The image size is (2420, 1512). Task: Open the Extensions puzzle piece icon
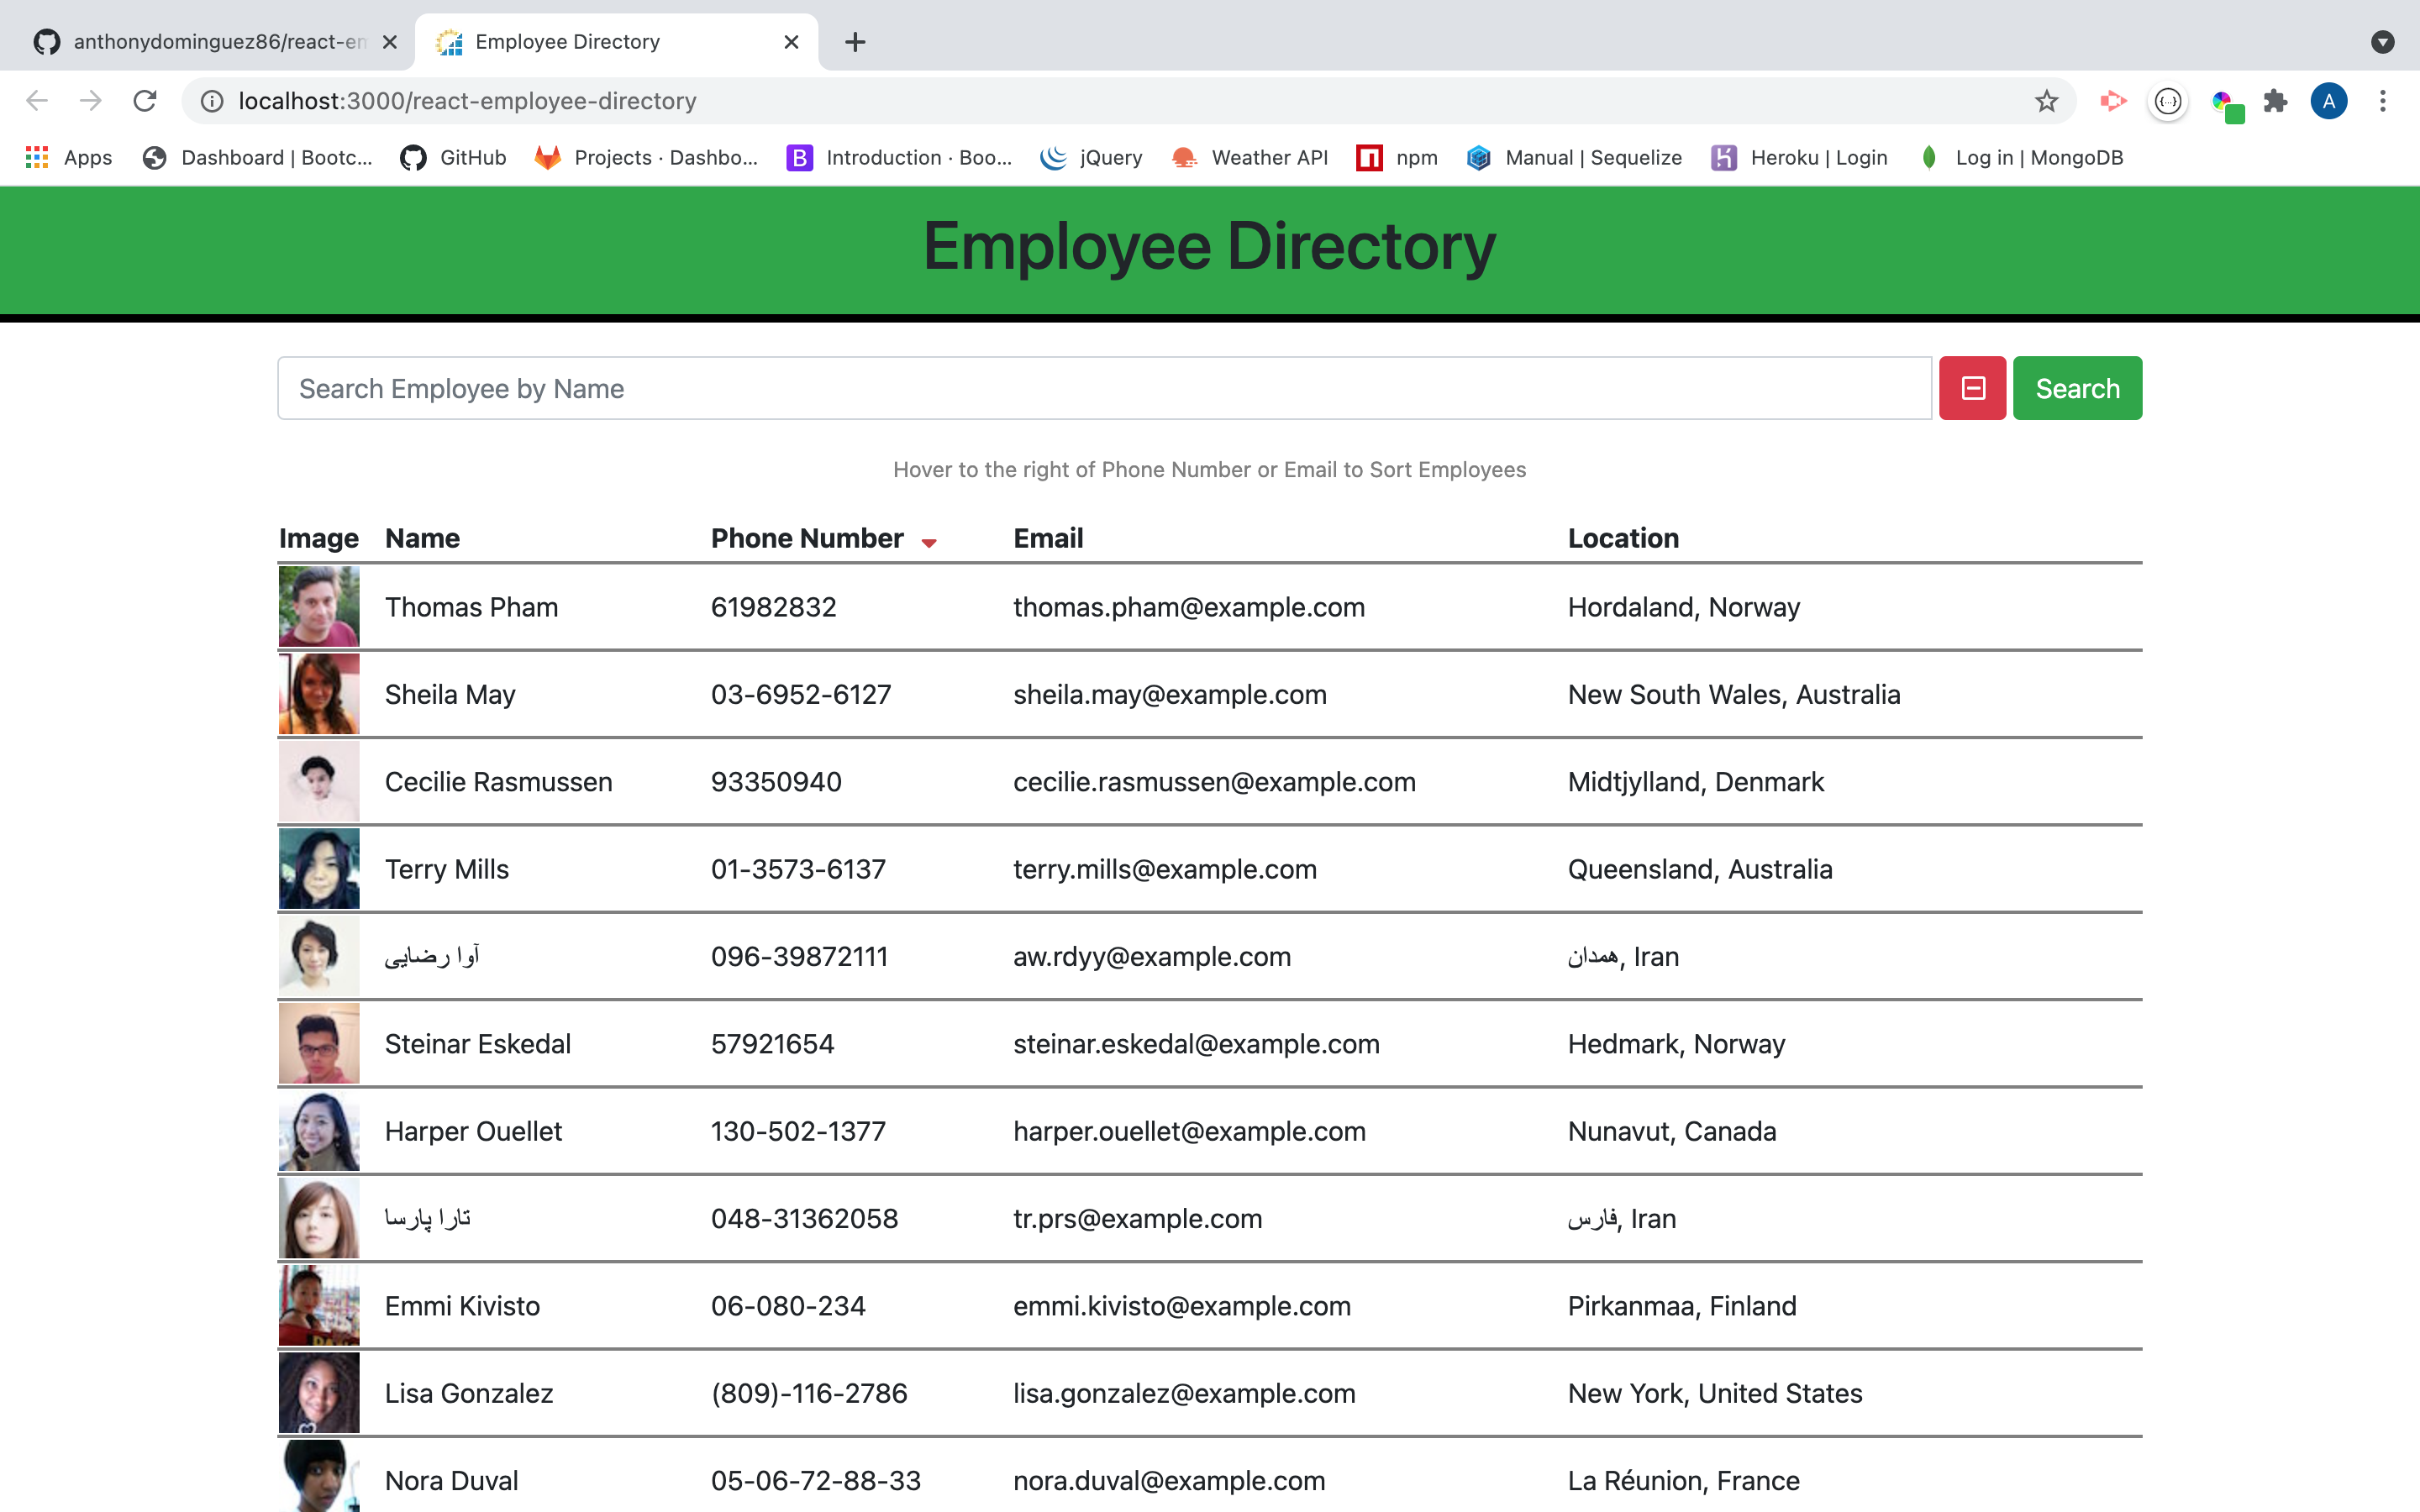pyautogui.click(x=2275, y=101)
